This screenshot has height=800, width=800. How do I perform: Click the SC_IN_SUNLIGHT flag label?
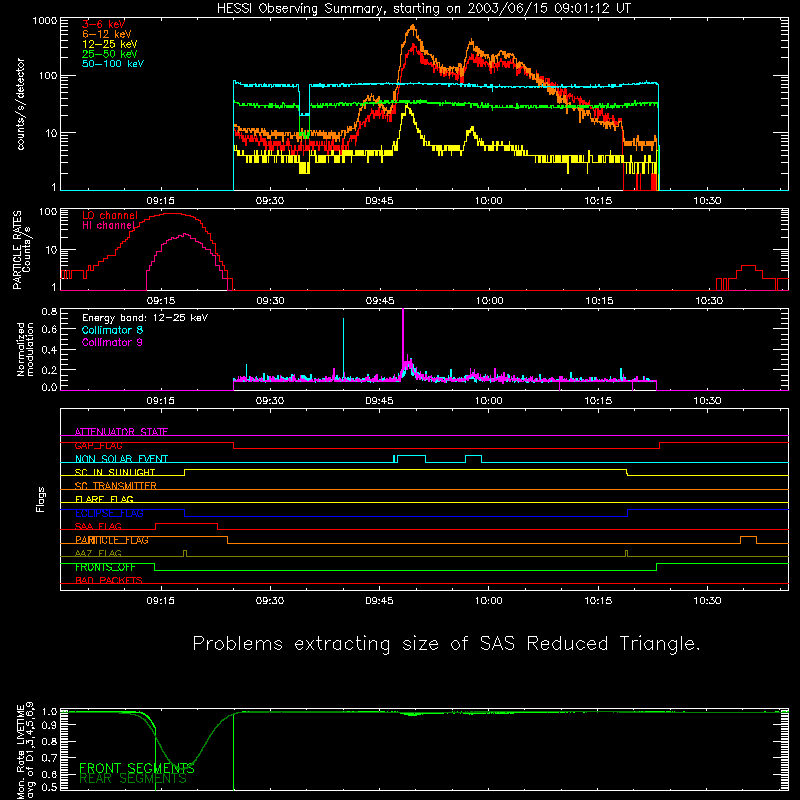[115, 472]
